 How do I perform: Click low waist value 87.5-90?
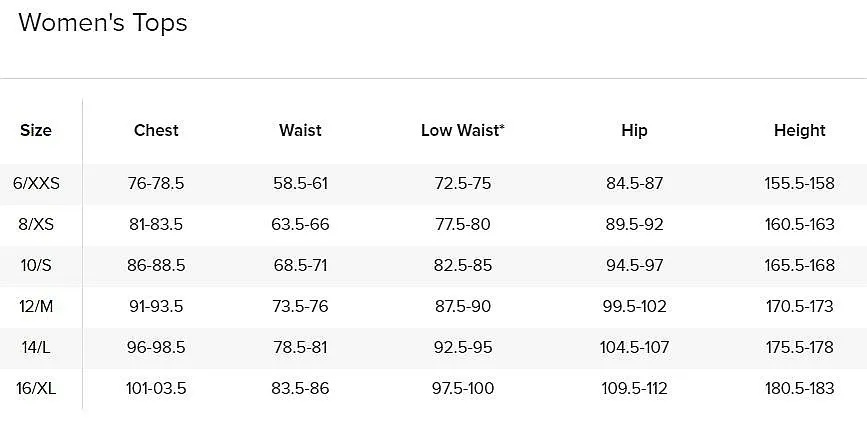(463, 306)
